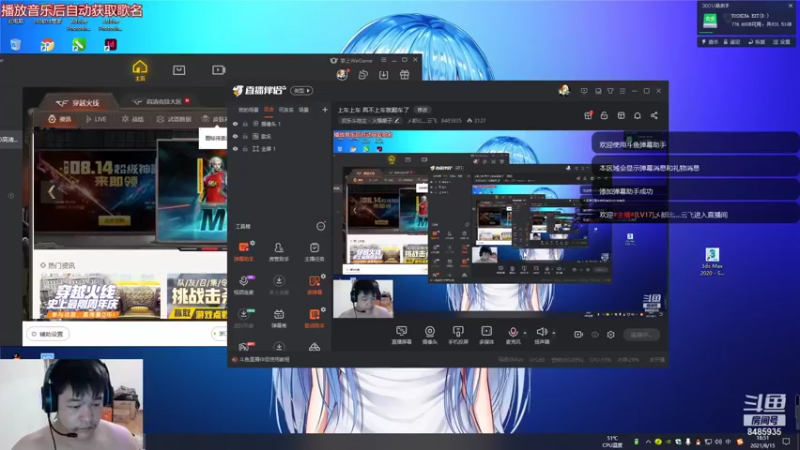Screen dimensions: 800x450
Task: Open 穿越火线 anniversary news thumbnail
Action: (x=99, y=297)
